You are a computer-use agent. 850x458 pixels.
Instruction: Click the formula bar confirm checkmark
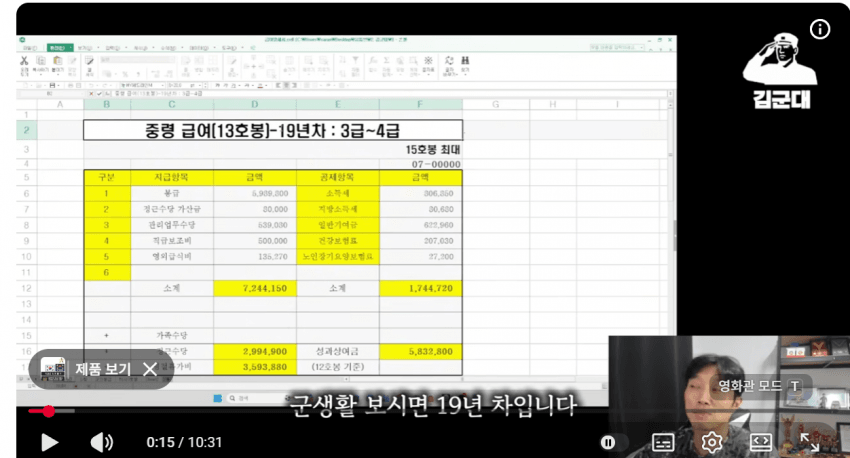99,94
